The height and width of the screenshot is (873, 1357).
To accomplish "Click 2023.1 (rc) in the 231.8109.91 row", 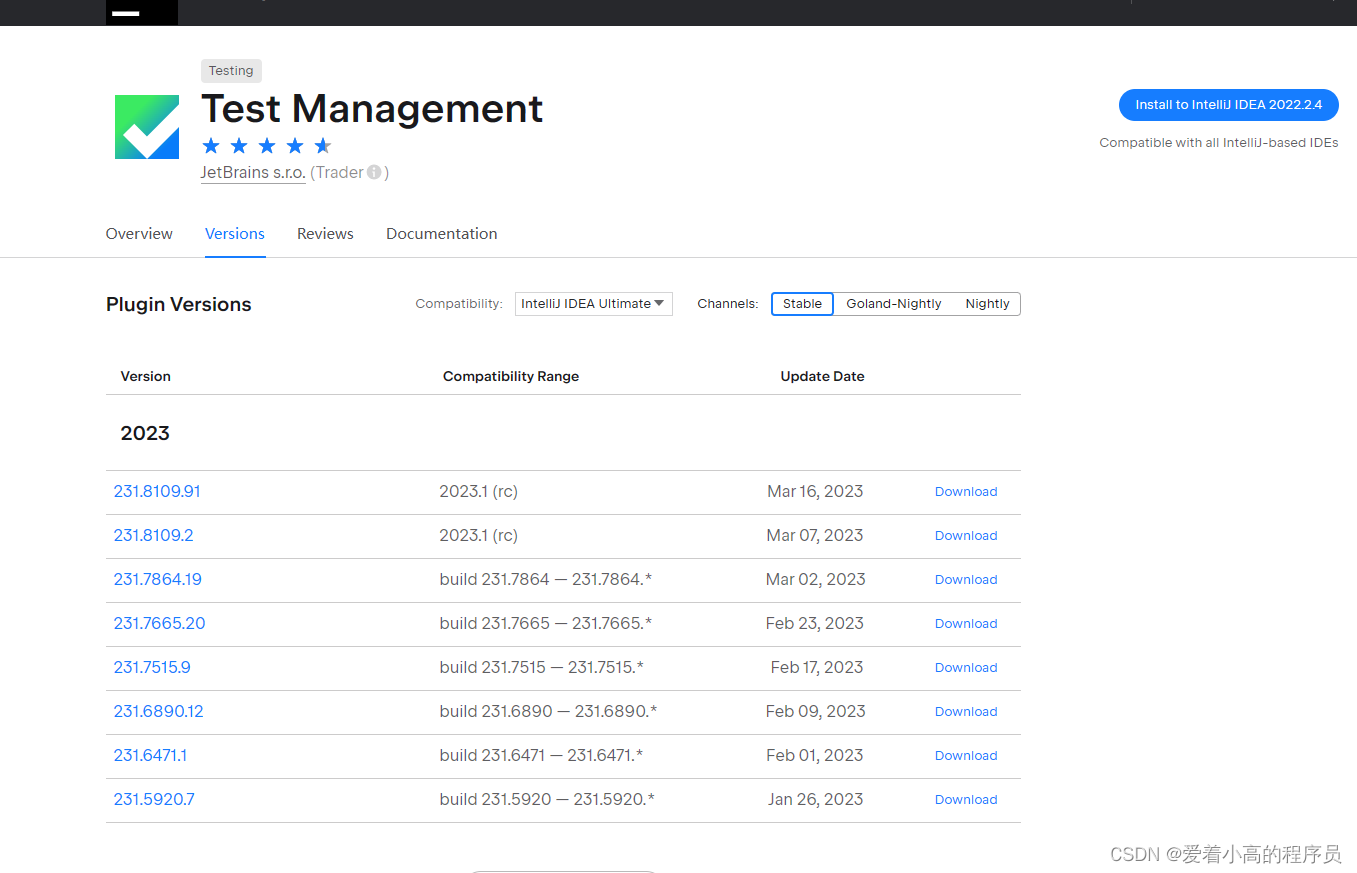I will point(479,492).
